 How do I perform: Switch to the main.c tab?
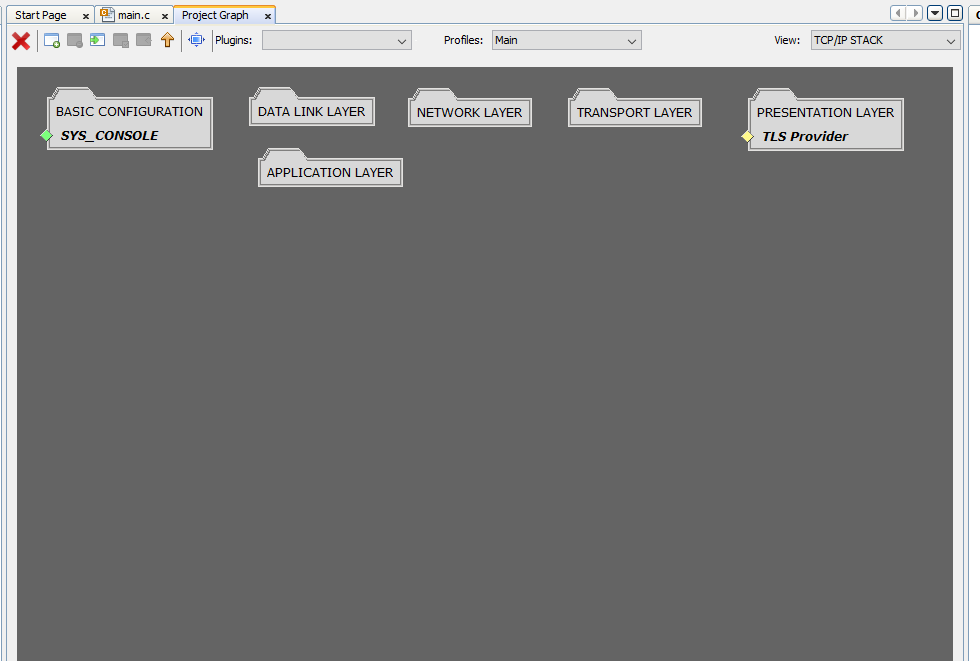coord(134,16)
